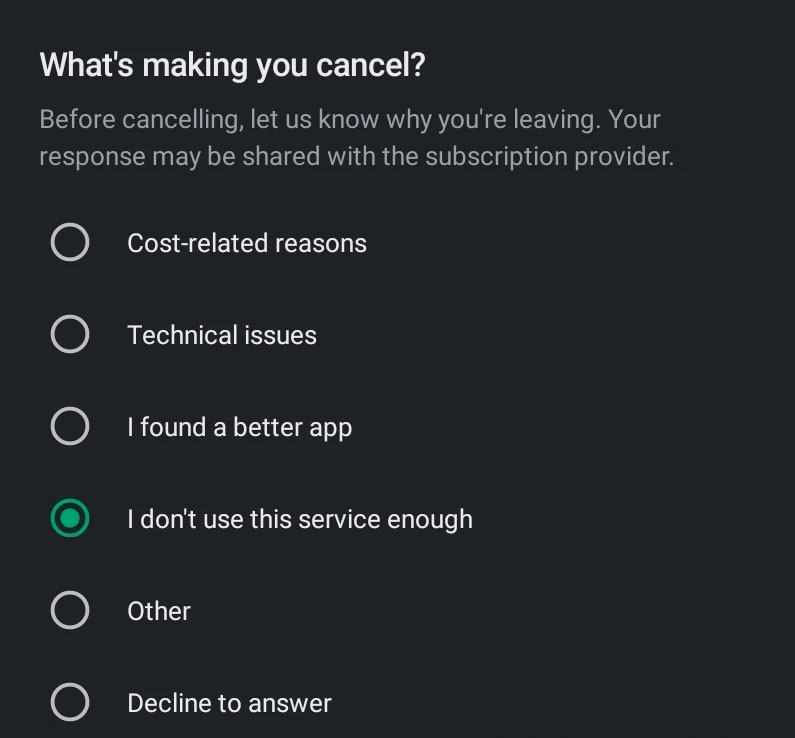Screen dimensions: 795x738
Task: Tap the "I don't use this service enough" text
Action: pyautogui.click(x=299, y=519)
